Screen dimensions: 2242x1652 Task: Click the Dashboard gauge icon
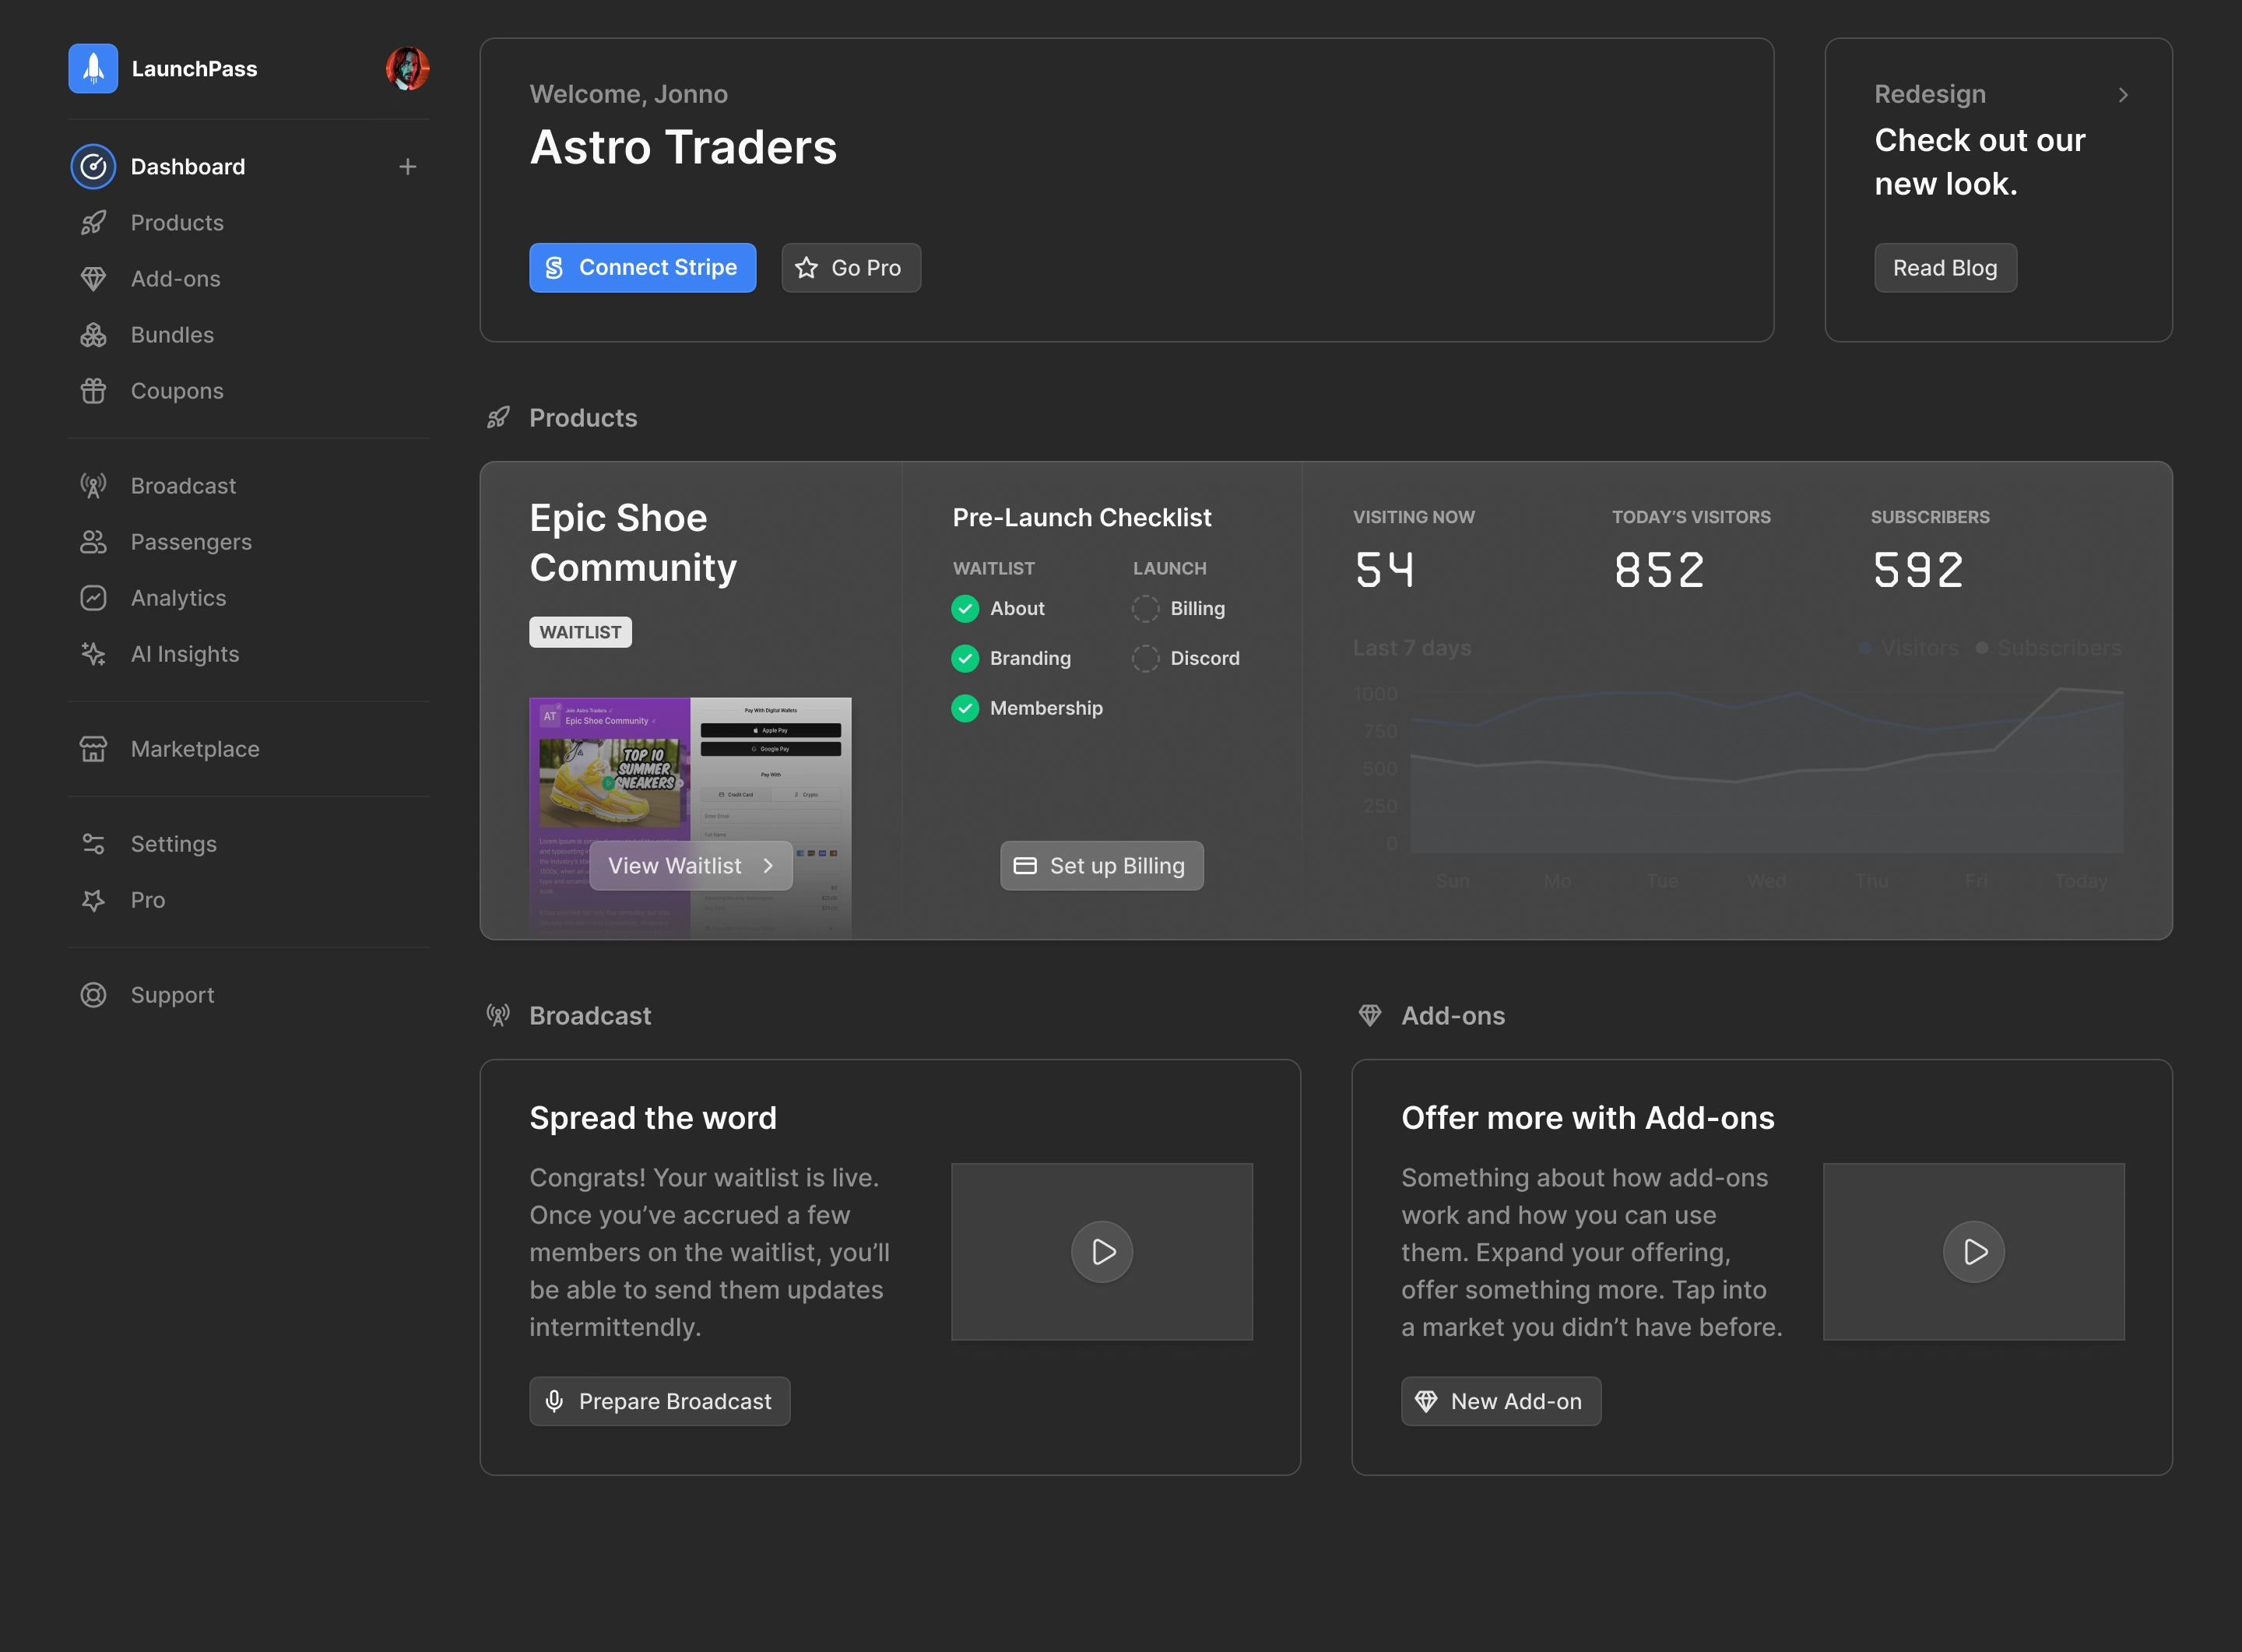pyautogui.click(x=93, y=166)
